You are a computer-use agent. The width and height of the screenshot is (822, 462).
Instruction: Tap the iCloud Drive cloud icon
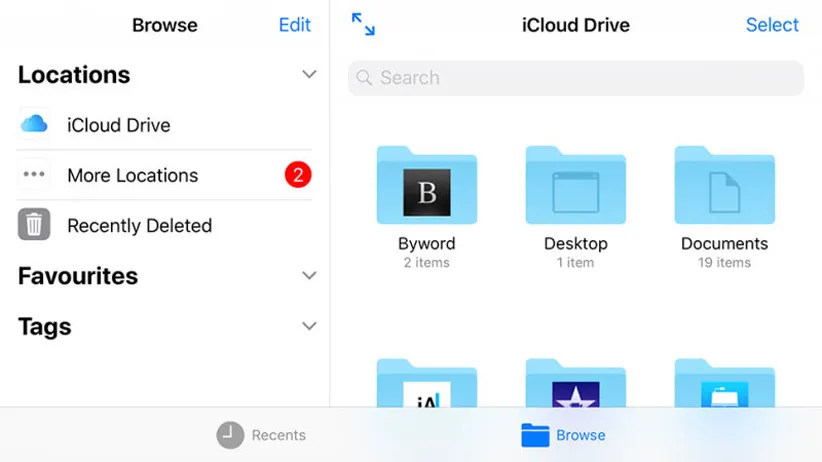34,125
